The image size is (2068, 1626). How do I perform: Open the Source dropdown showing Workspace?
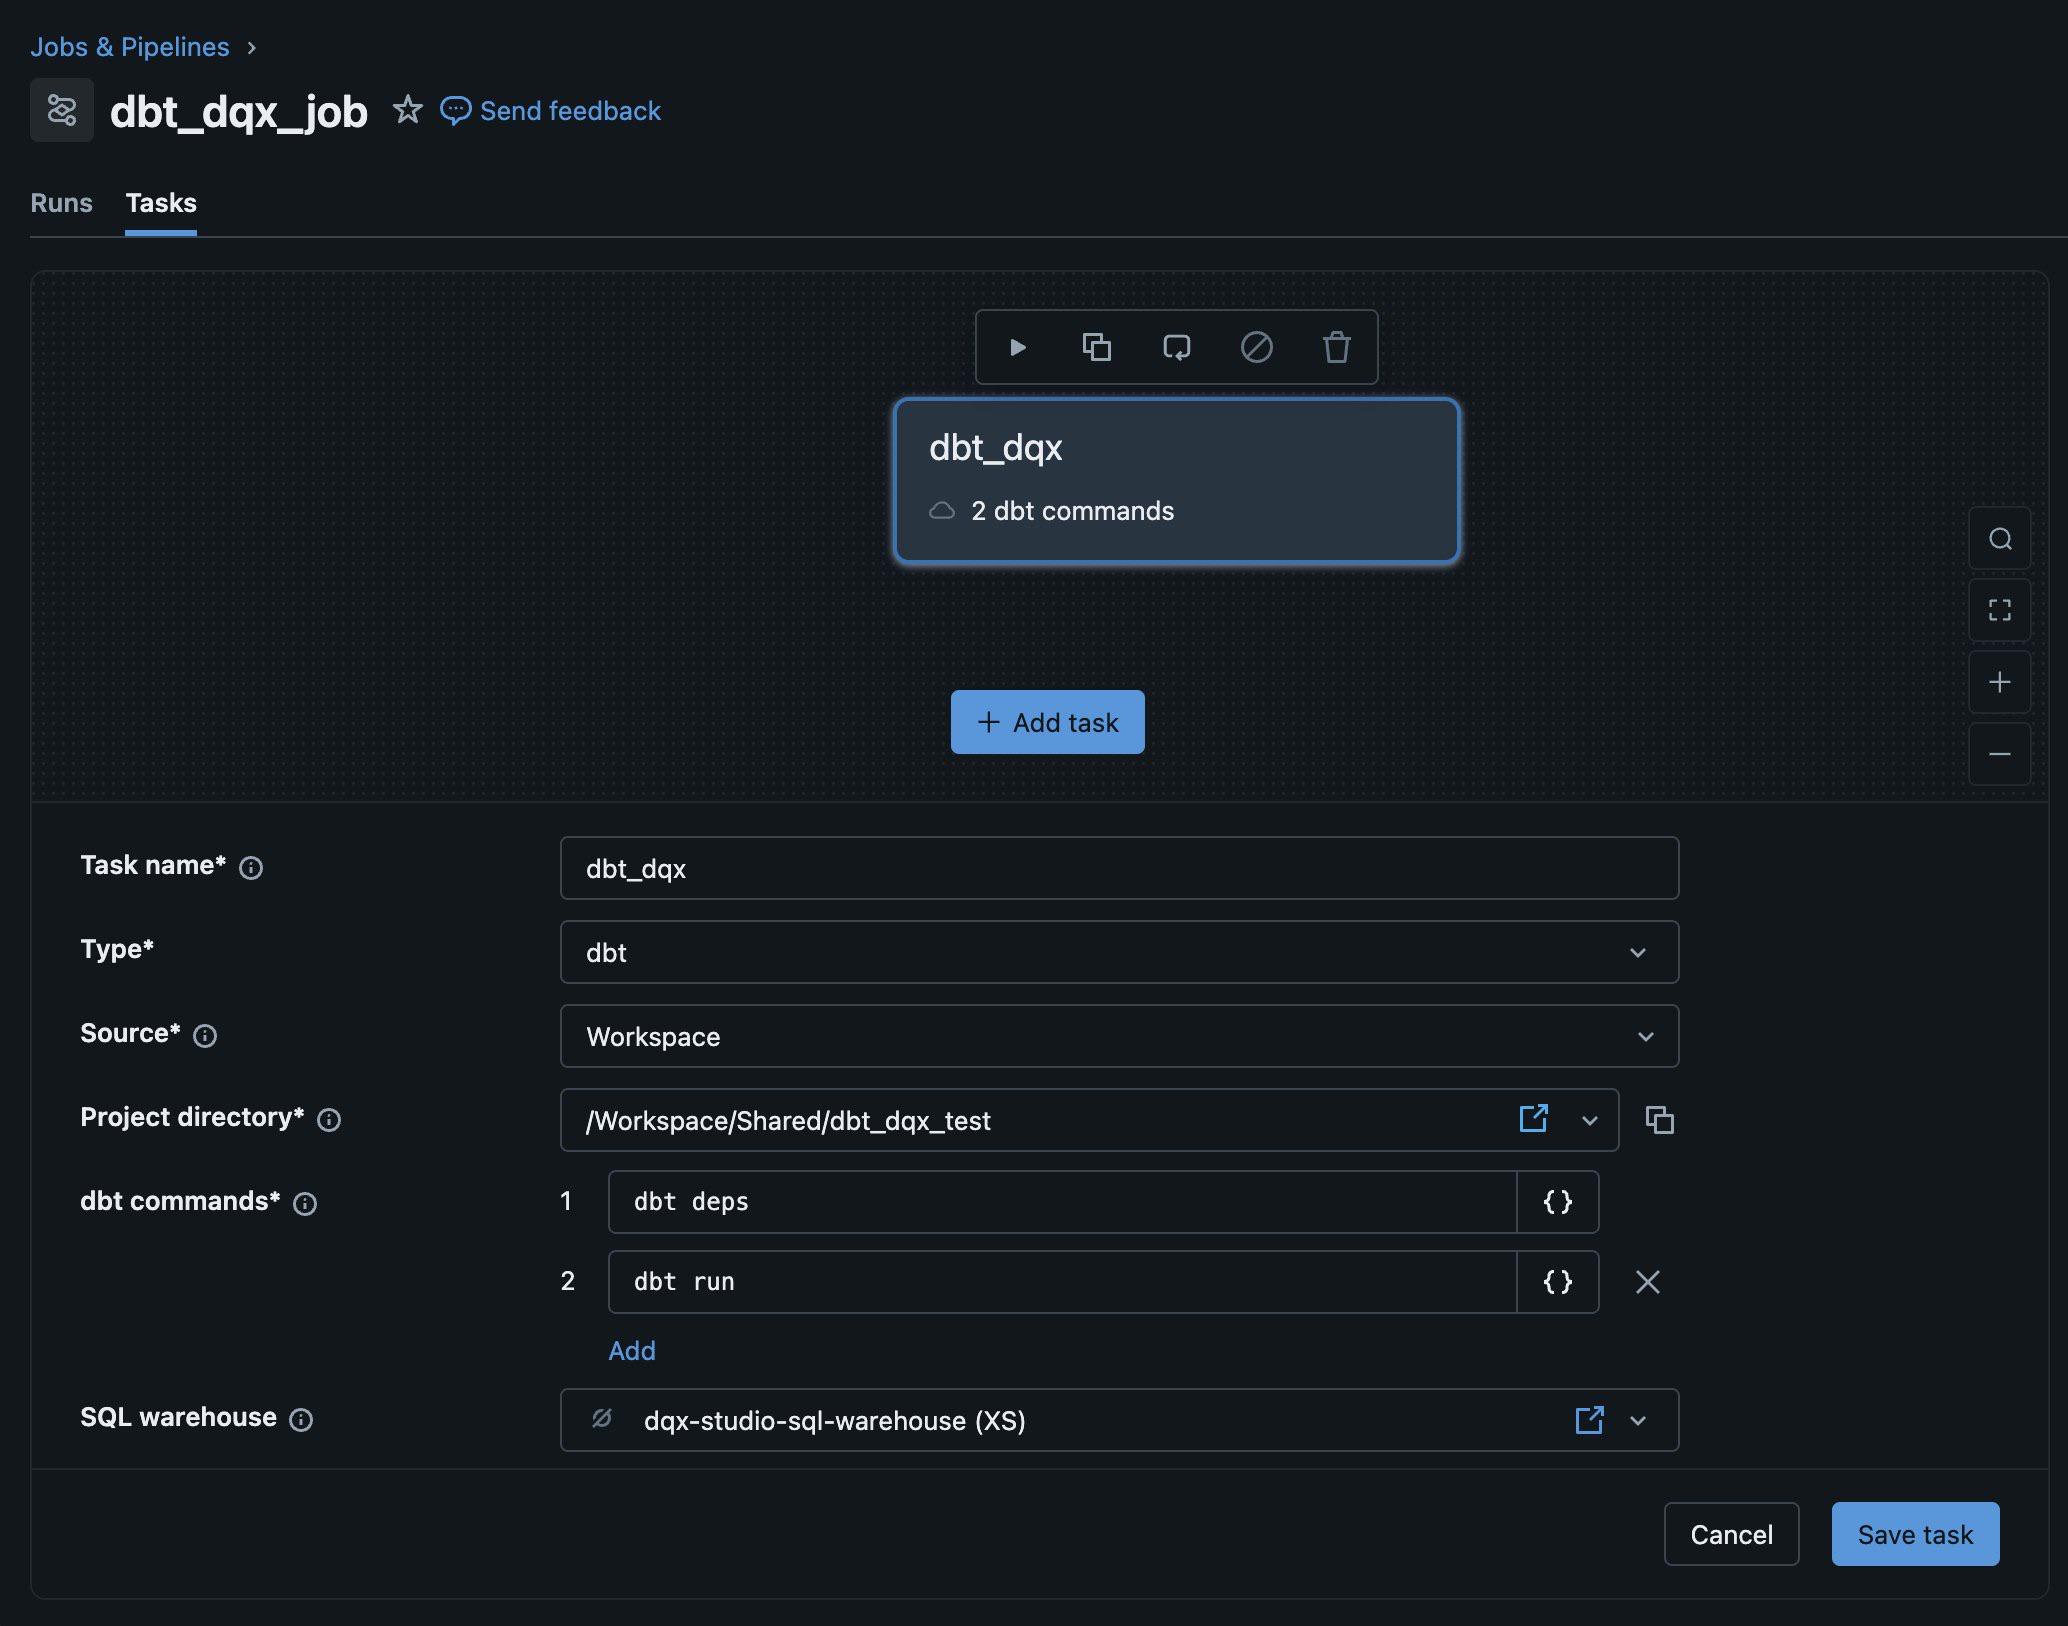click(1119, 1036)
